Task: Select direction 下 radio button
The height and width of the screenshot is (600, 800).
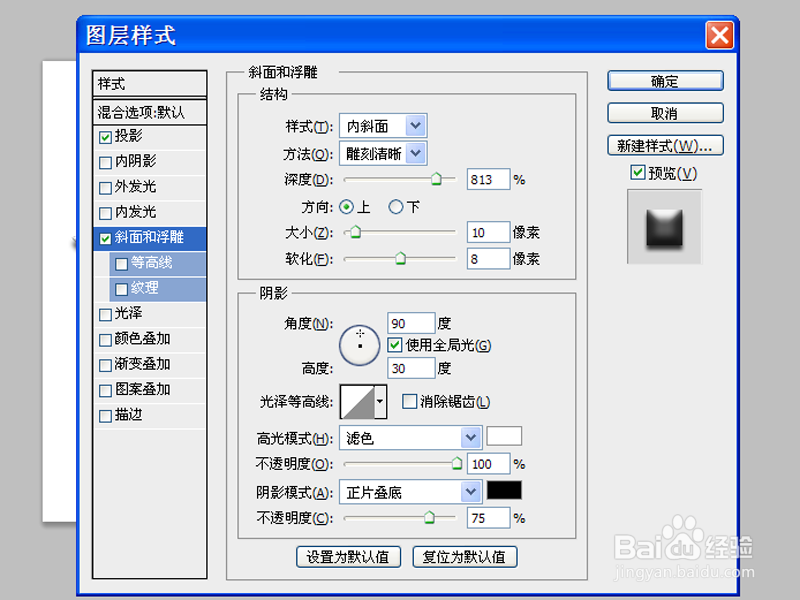Action: coord(395,207)
